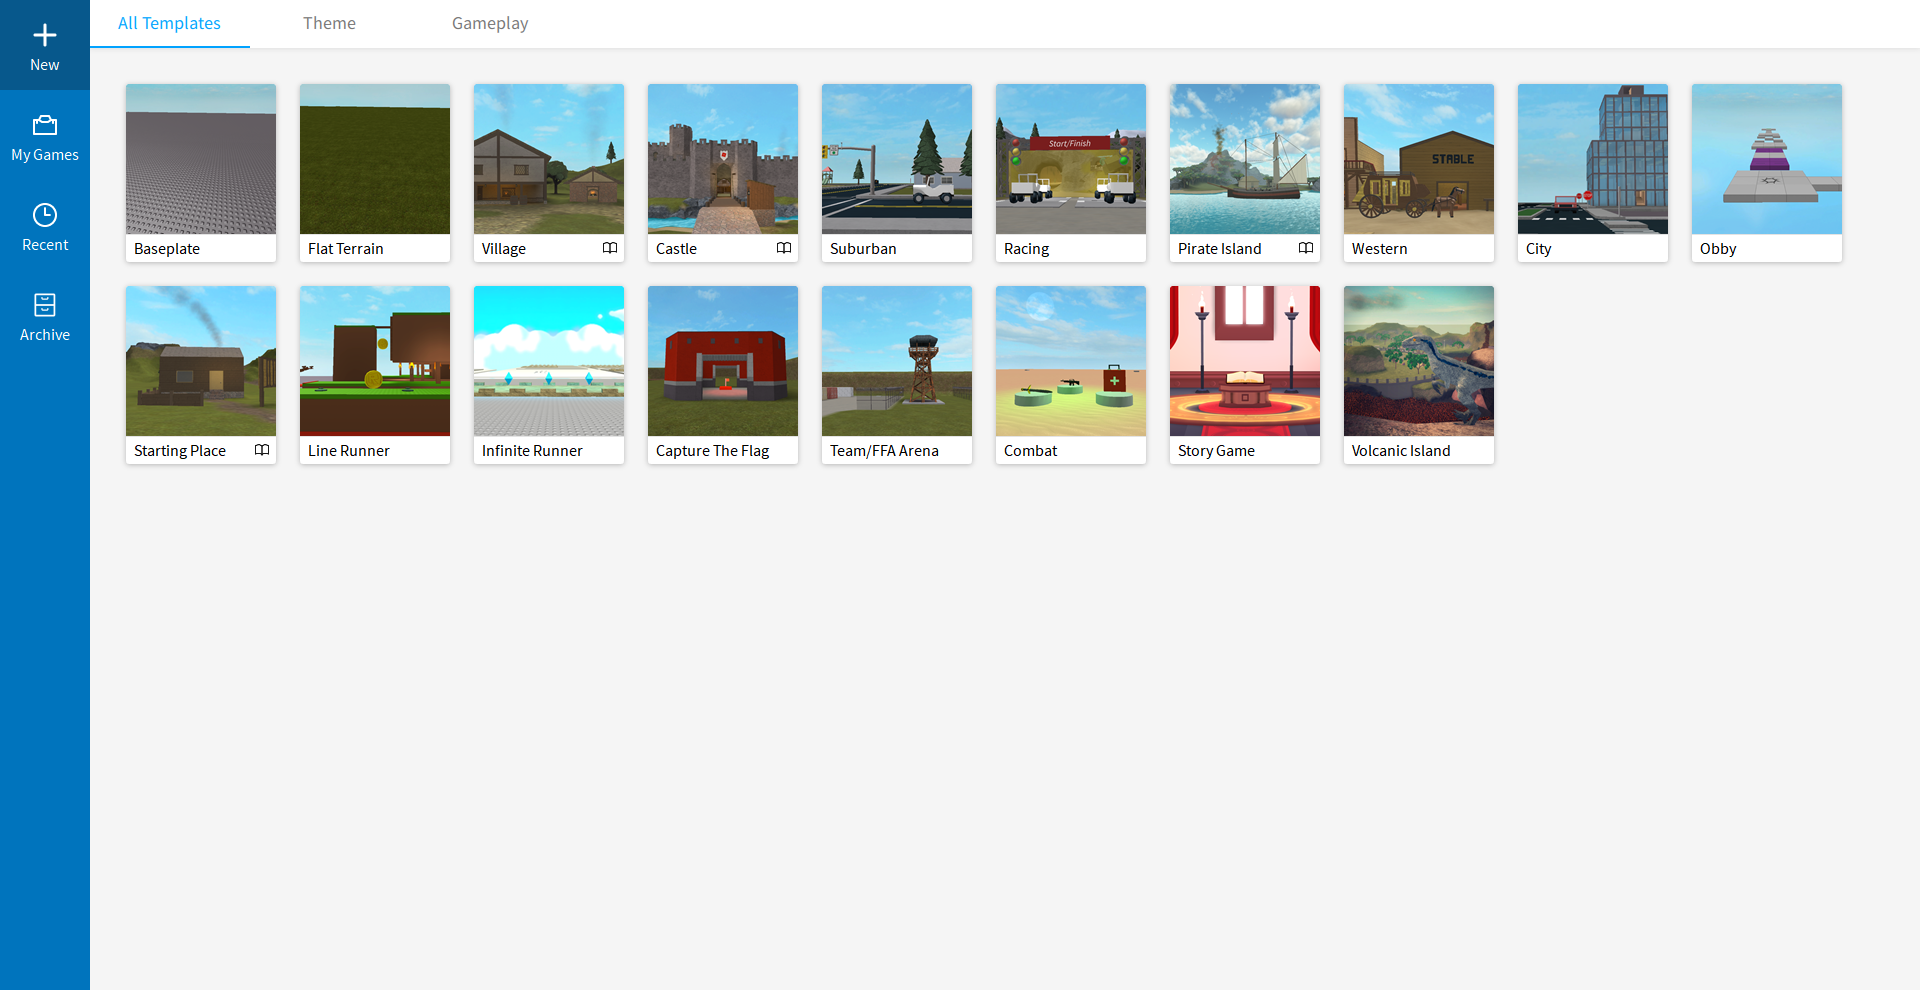Select the Line Runner template
The width and height of the screenshot is (1920, 990).
click(x=375, y=361)
